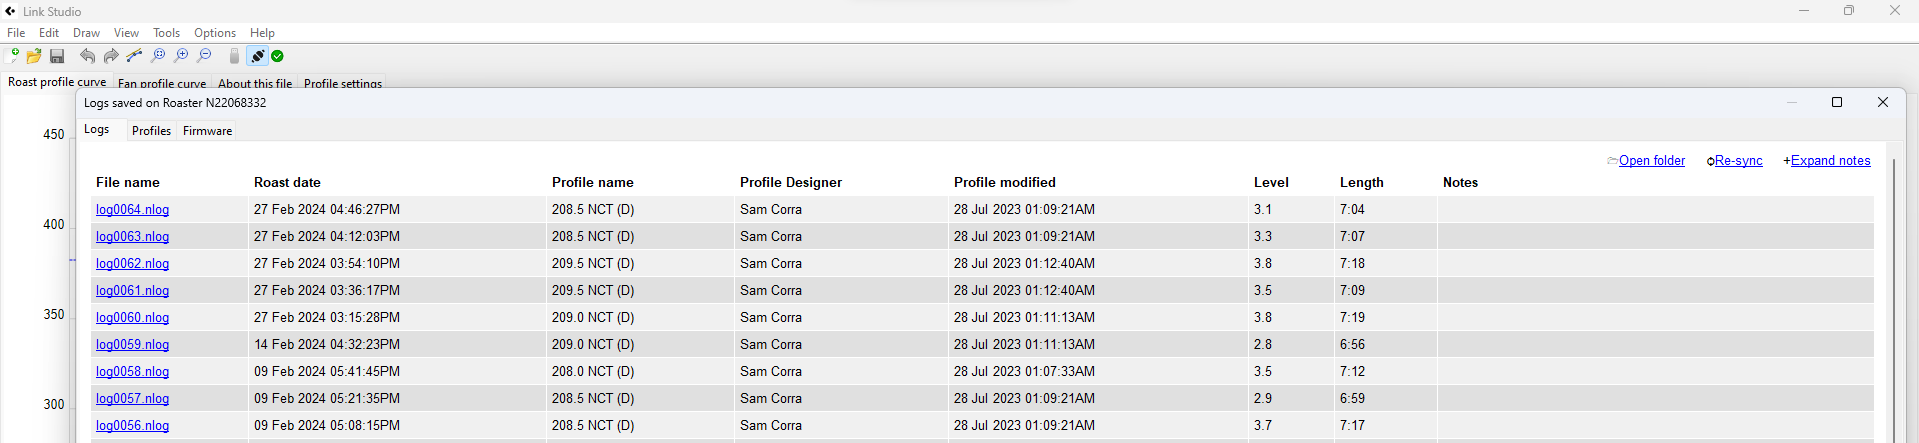Zoom out of the curve
The width and height of the screenshot is (1919, 443).
point(205,56)
